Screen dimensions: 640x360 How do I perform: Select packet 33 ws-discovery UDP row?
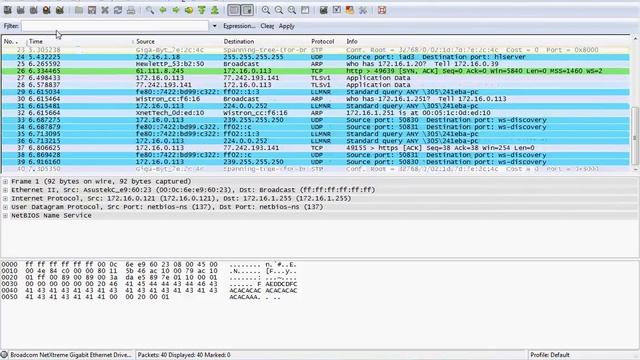tap(316, 120)
